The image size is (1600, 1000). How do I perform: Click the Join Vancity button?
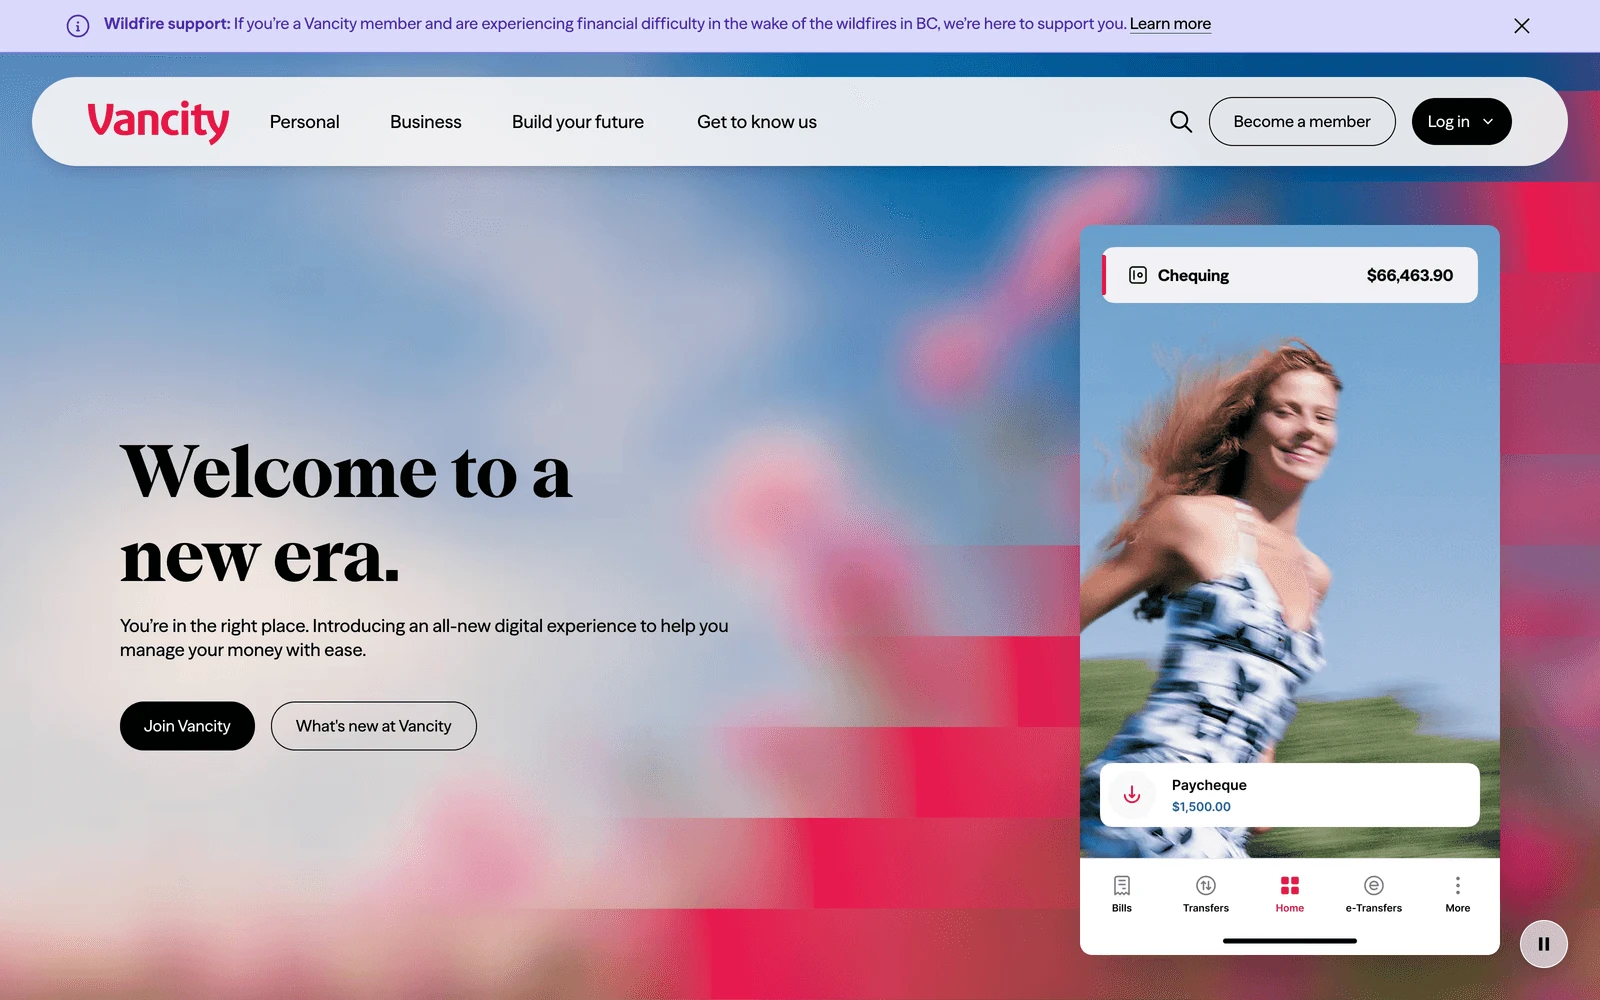(187, 726)
